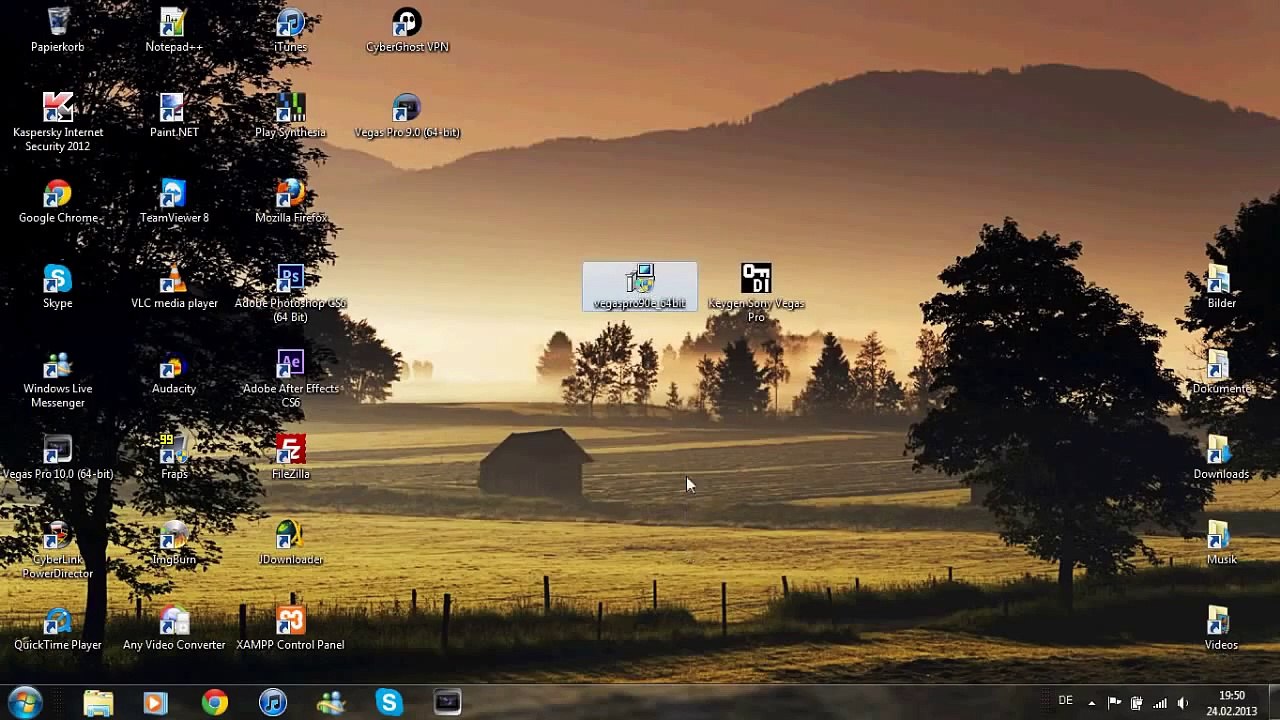Launch Windows Media Player from the taskbar
This screenshot has width=1280, height=720.
click(x=156, y=703)
